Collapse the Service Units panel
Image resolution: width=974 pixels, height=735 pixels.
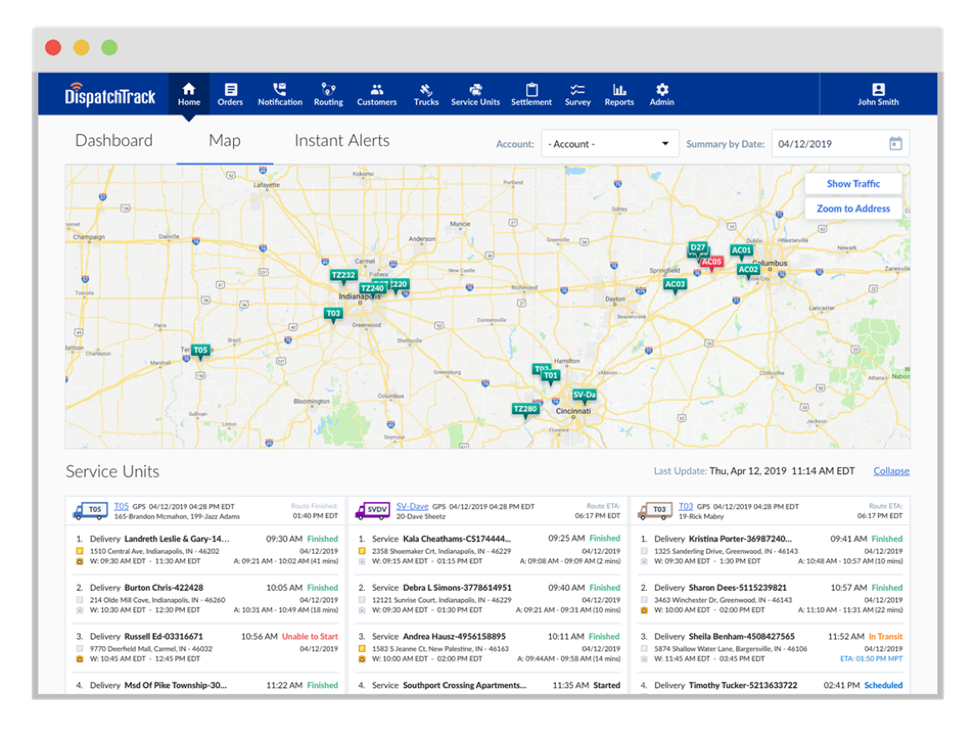tap(890, 470)
